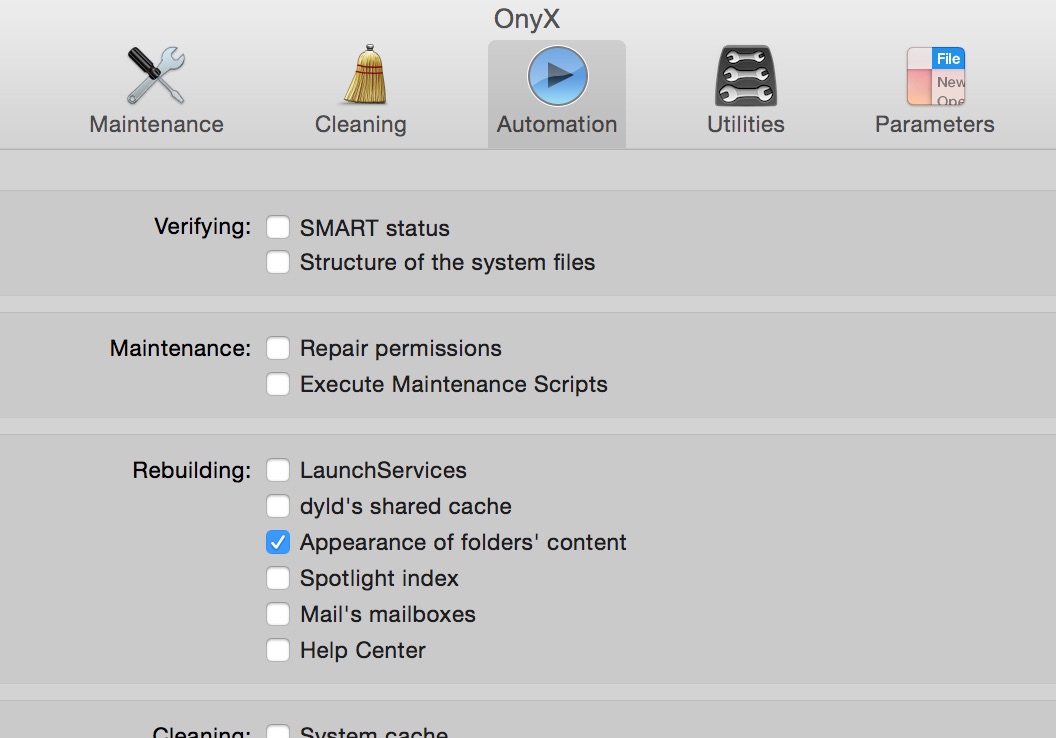Viewport: 1056px width, 738px height.
Task: Enable the Repair permissions checkbox
Action: point(278,349)
